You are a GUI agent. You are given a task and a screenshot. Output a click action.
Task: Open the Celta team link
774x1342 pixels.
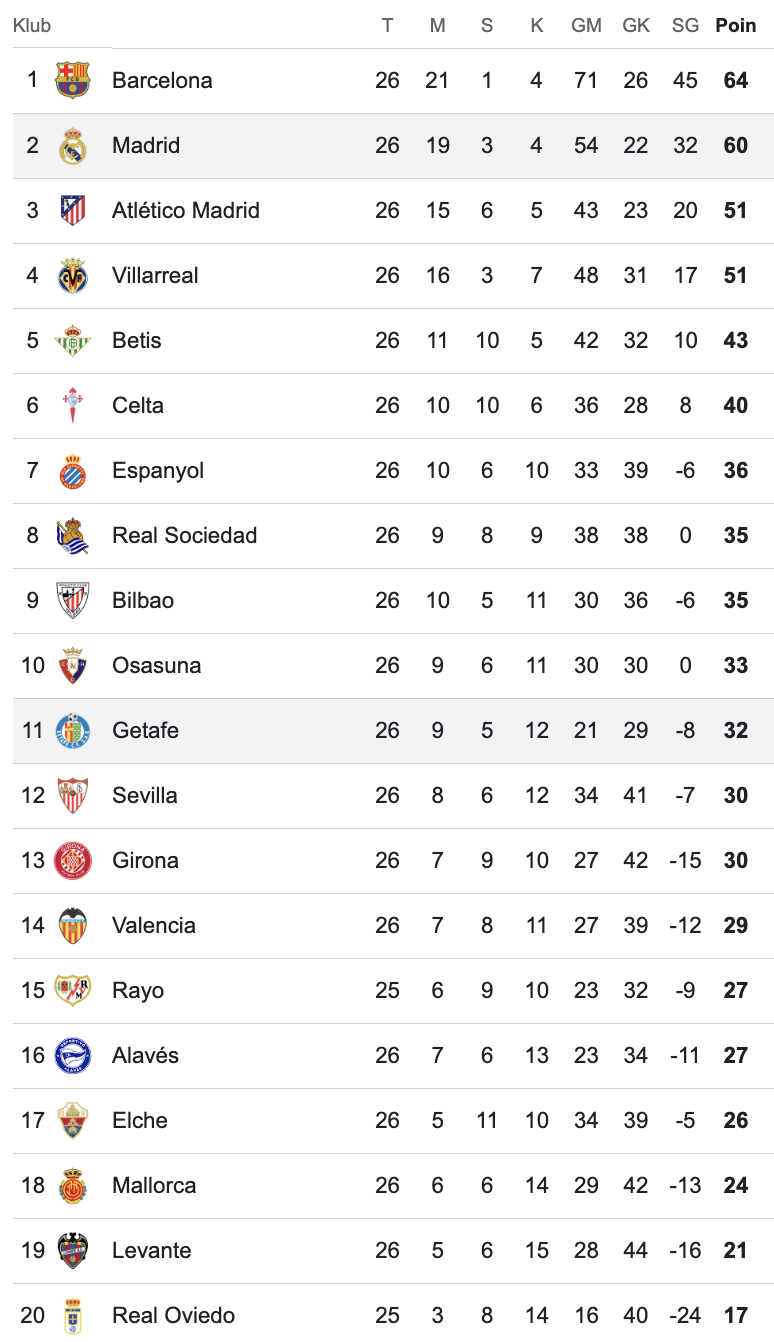[x=138, y=406]
